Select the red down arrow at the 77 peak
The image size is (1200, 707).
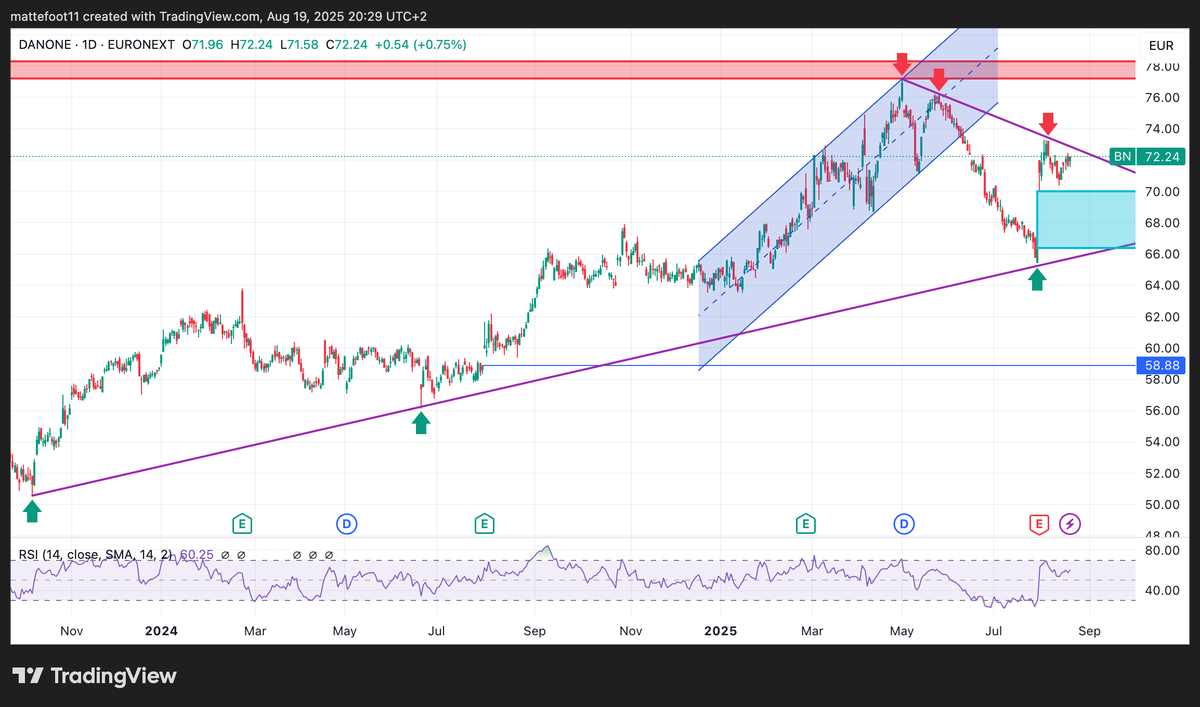coord(902,64)
